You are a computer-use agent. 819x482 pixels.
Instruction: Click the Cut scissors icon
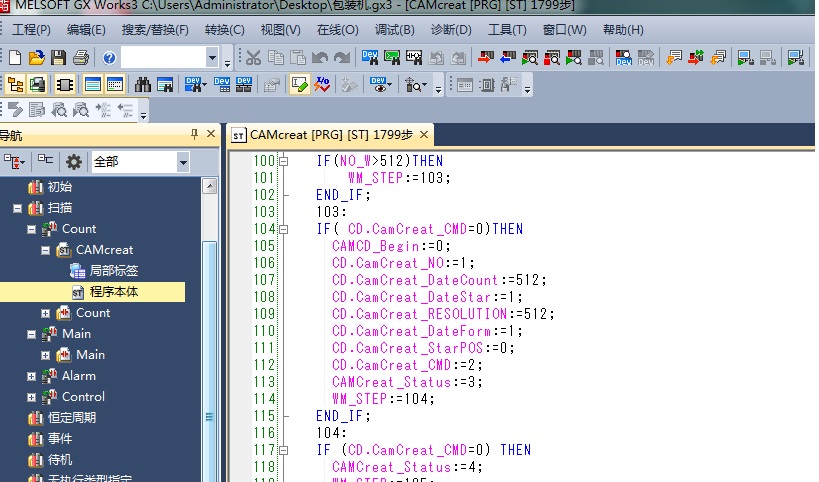tap(253, 58)
